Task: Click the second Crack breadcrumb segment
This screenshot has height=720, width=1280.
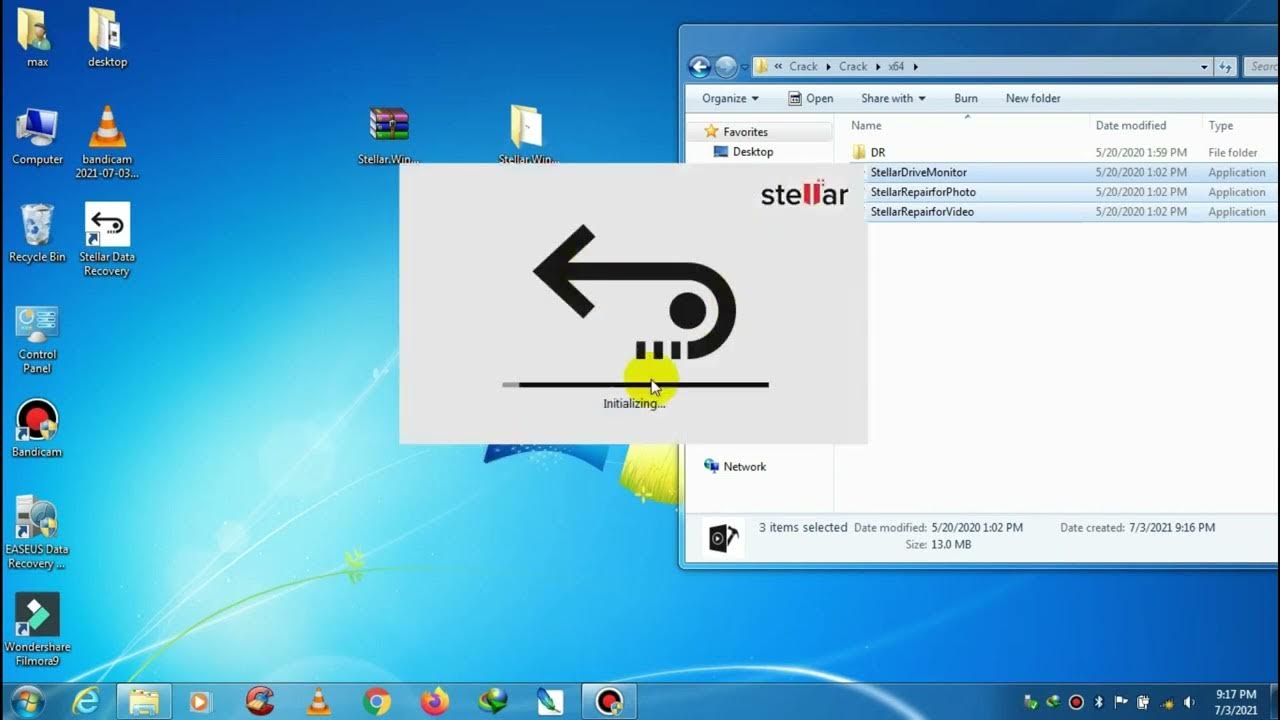Action: point(853,67)
